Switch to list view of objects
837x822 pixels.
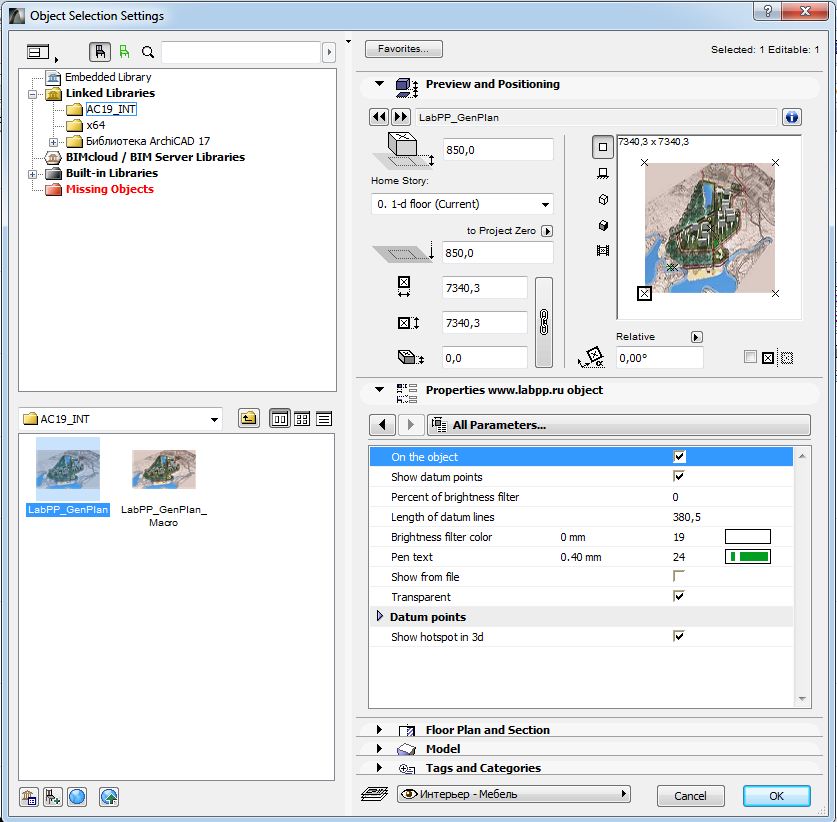point(324,419)
